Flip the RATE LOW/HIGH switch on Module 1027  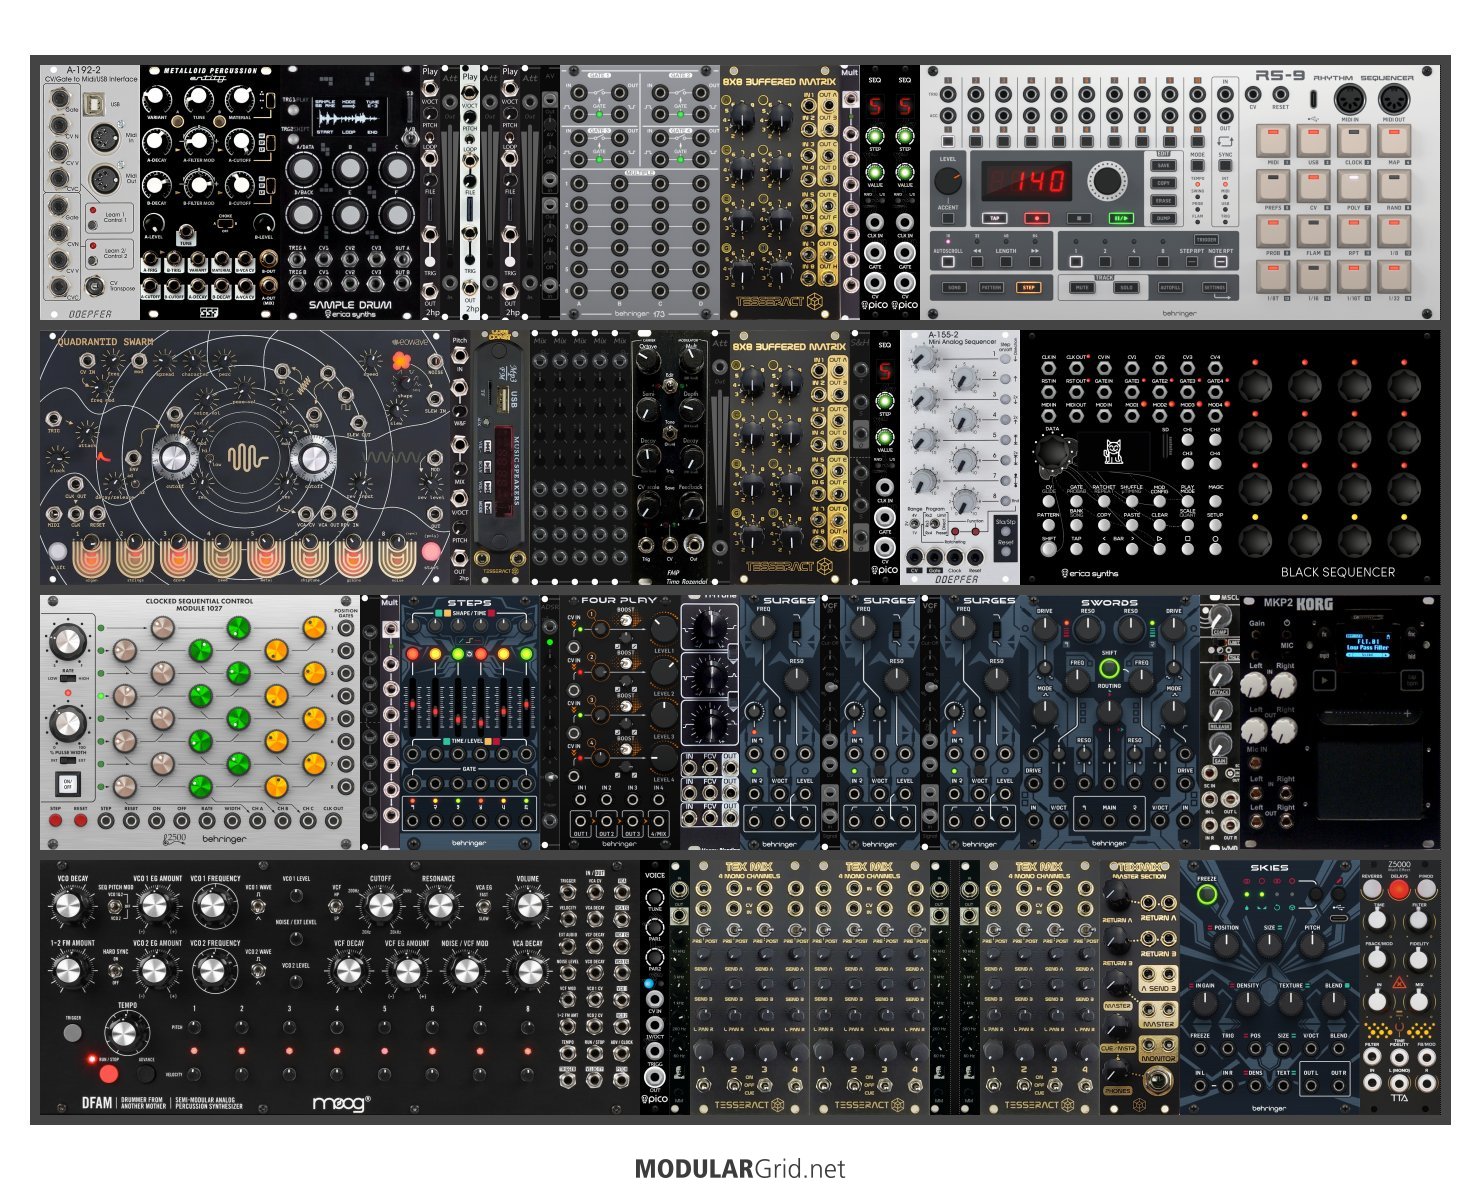pyautogui.click(x=68, y=679)
